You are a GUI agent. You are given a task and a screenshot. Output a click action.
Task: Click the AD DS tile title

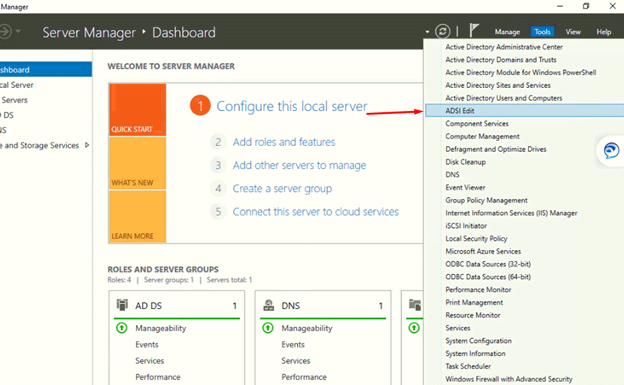coord(148,305)
